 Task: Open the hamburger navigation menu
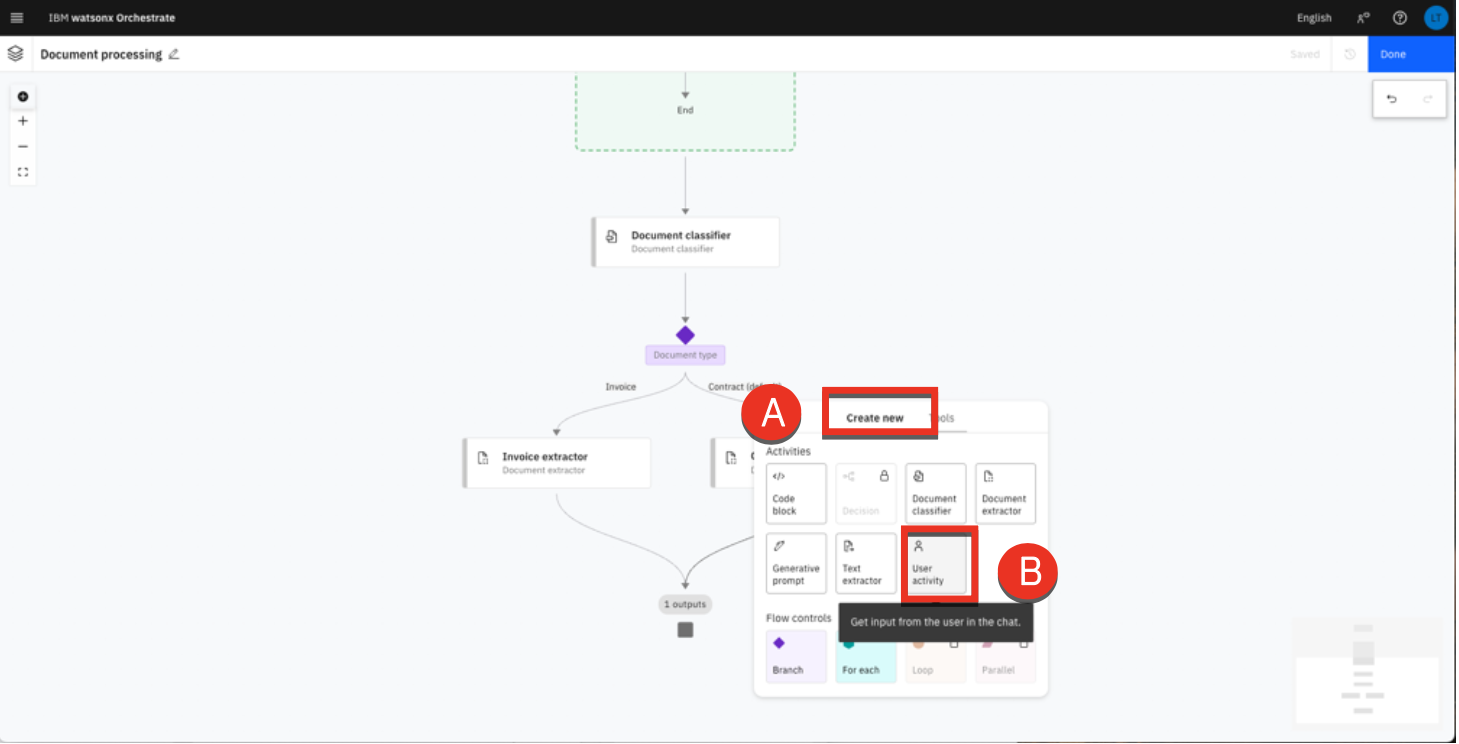point(16,18)
